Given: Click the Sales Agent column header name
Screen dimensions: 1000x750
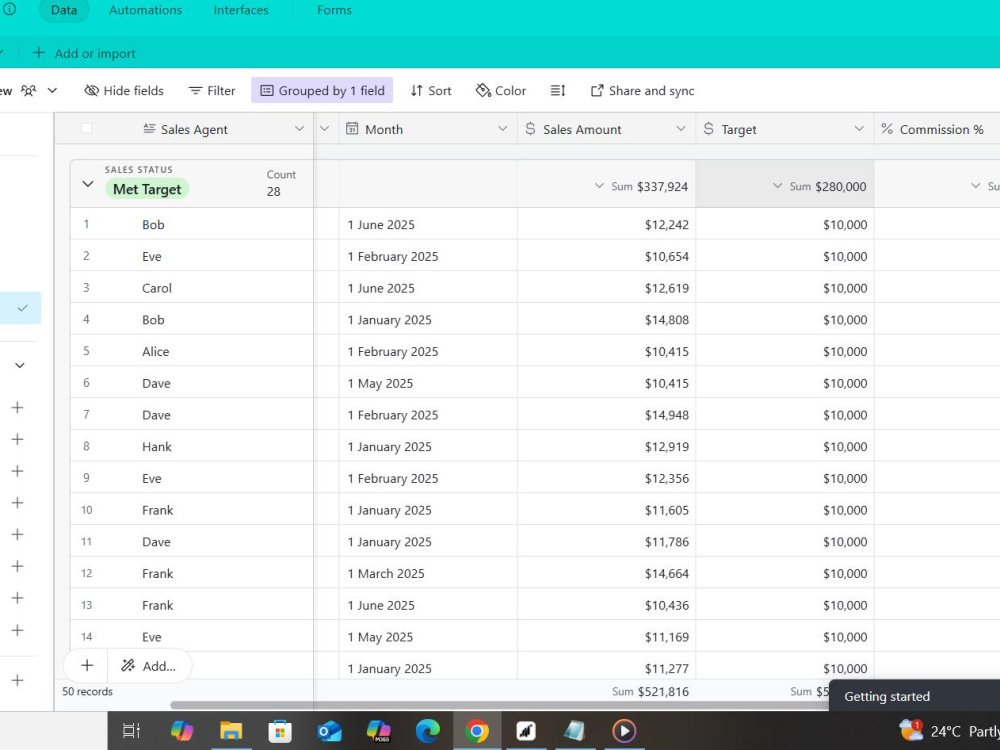Looking at the screenshot, I should click(194, 129).
